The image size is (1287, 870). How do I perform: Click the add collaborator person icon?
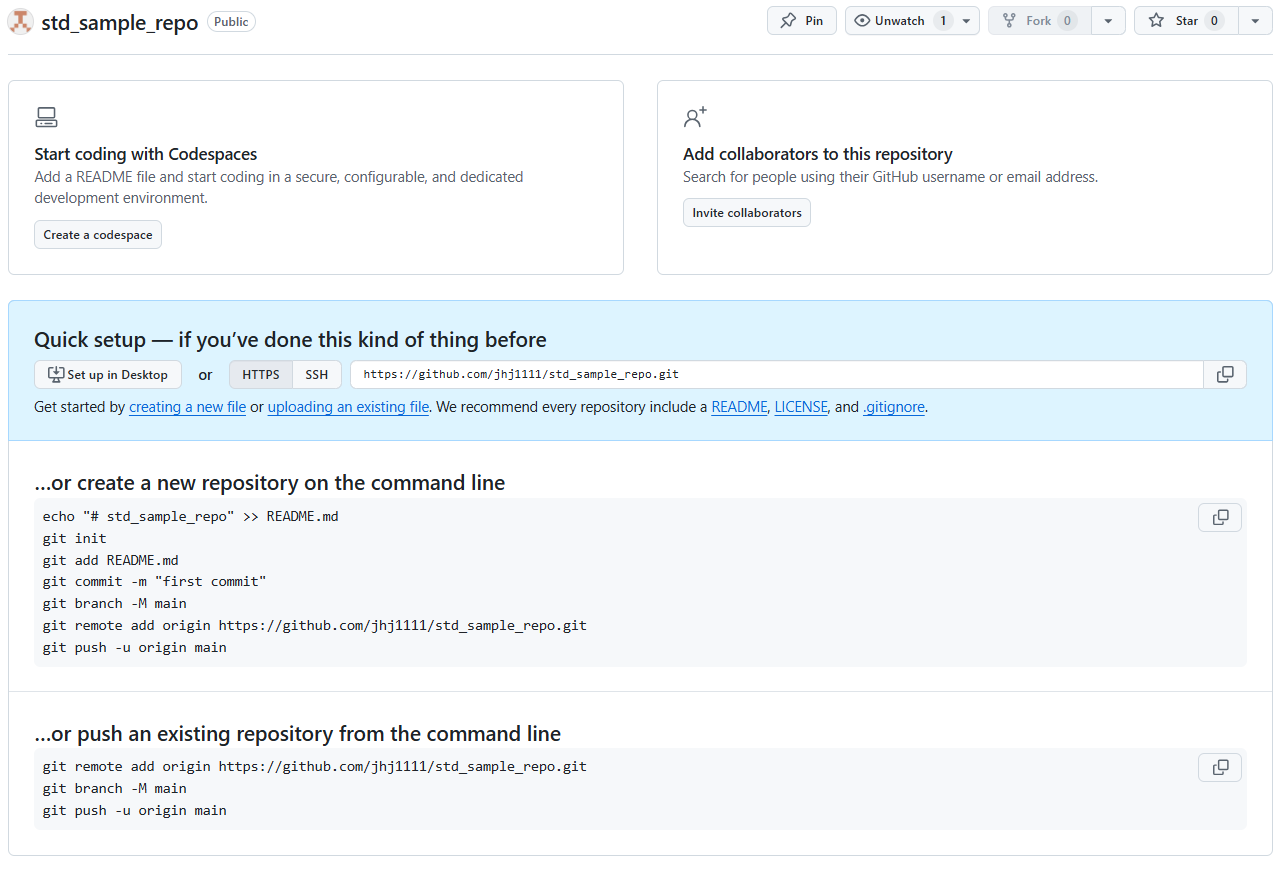[x=695, y=118]
